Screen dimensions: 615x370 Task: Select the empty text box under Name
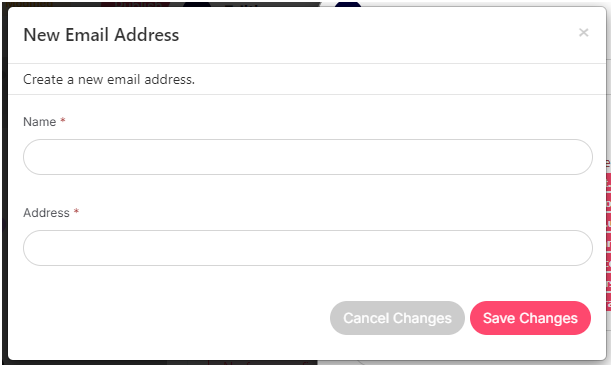click(308, 157)
